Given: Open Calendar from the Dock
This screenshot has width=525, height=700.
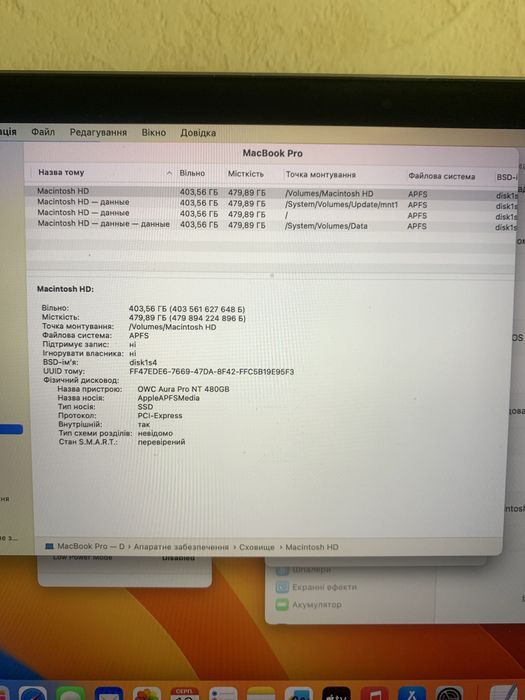Looking at the screenshot, I should [x=184, y=694].
